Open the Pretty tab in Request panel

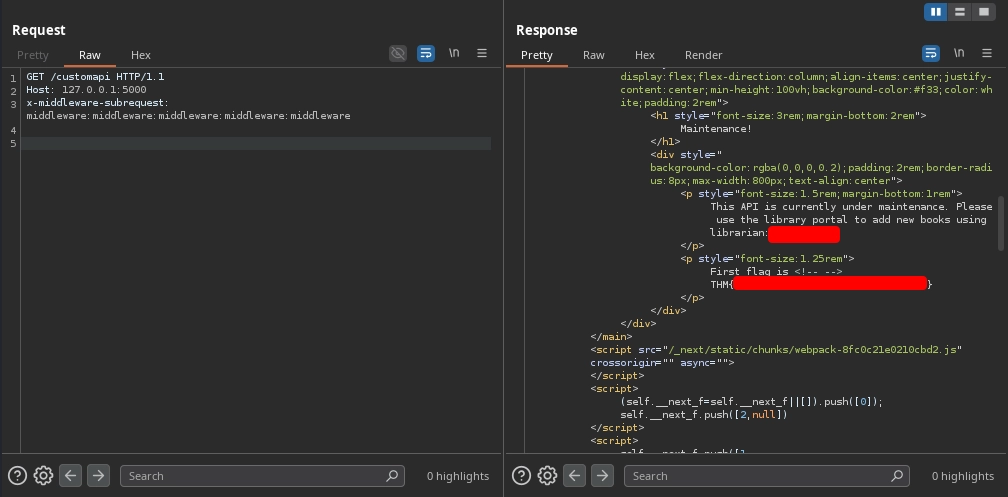point(33,55)
